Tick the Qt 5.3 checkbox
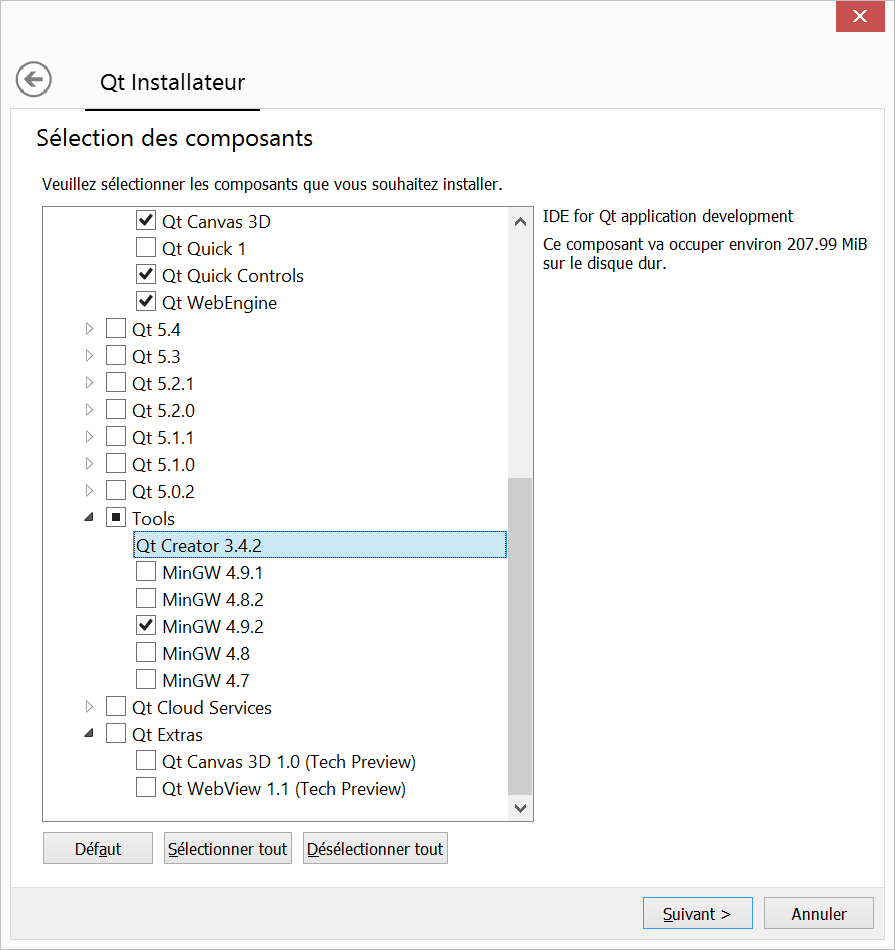Screen dimensions: 895x950 coord(116,355)
